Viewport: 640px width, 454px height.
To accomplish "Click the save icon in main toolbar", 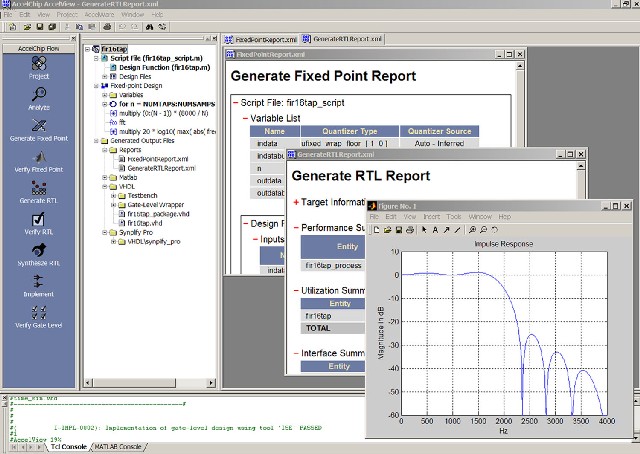I will tap(40, 27).
